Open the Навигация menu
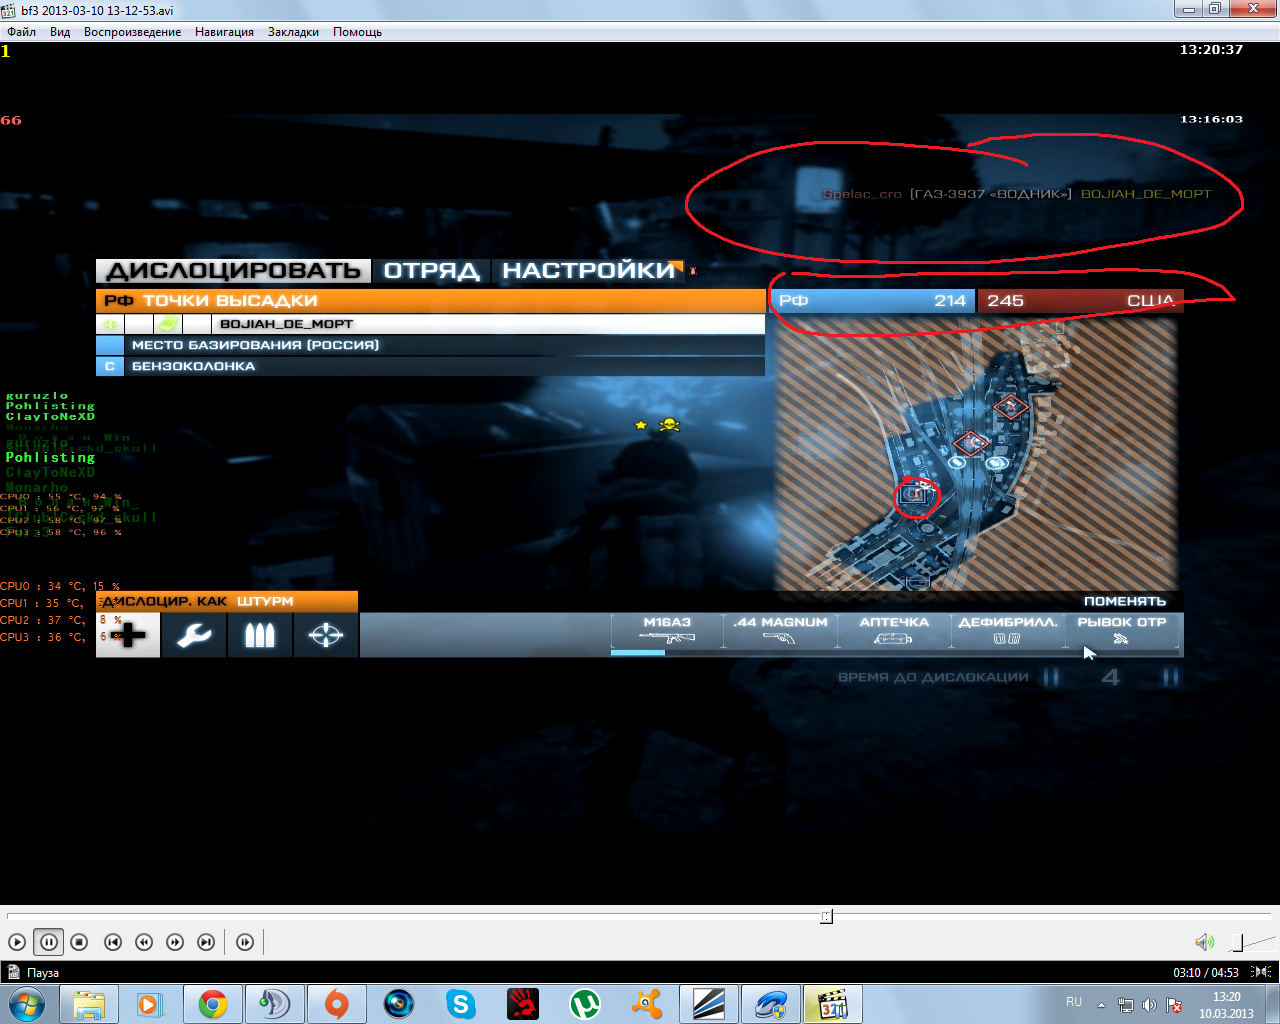This screenshot has height=1024, width=1280. (224, 32)
